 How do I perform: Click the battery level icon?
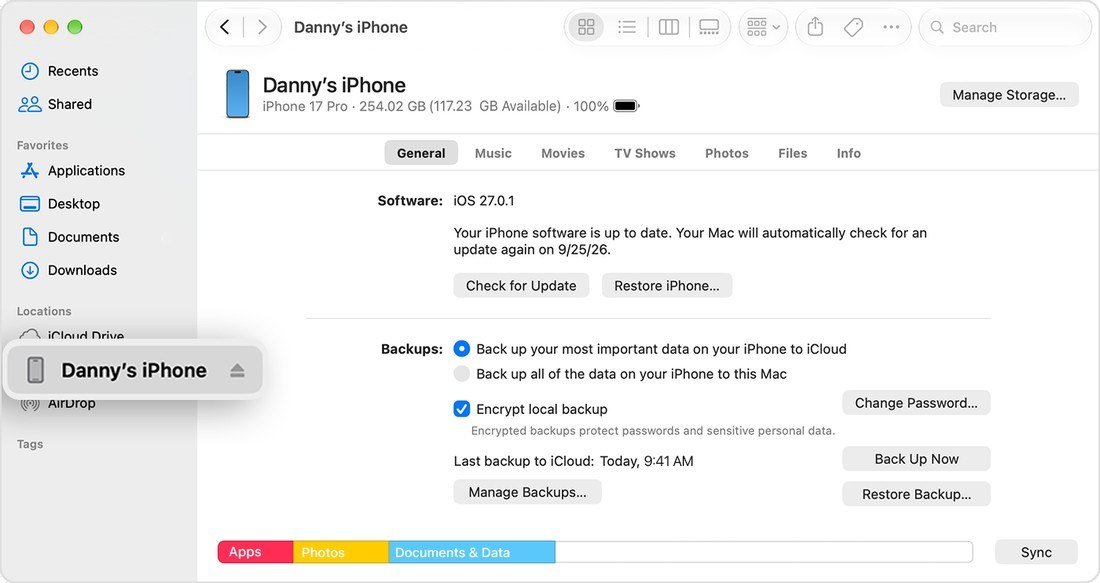pos(626,106)
